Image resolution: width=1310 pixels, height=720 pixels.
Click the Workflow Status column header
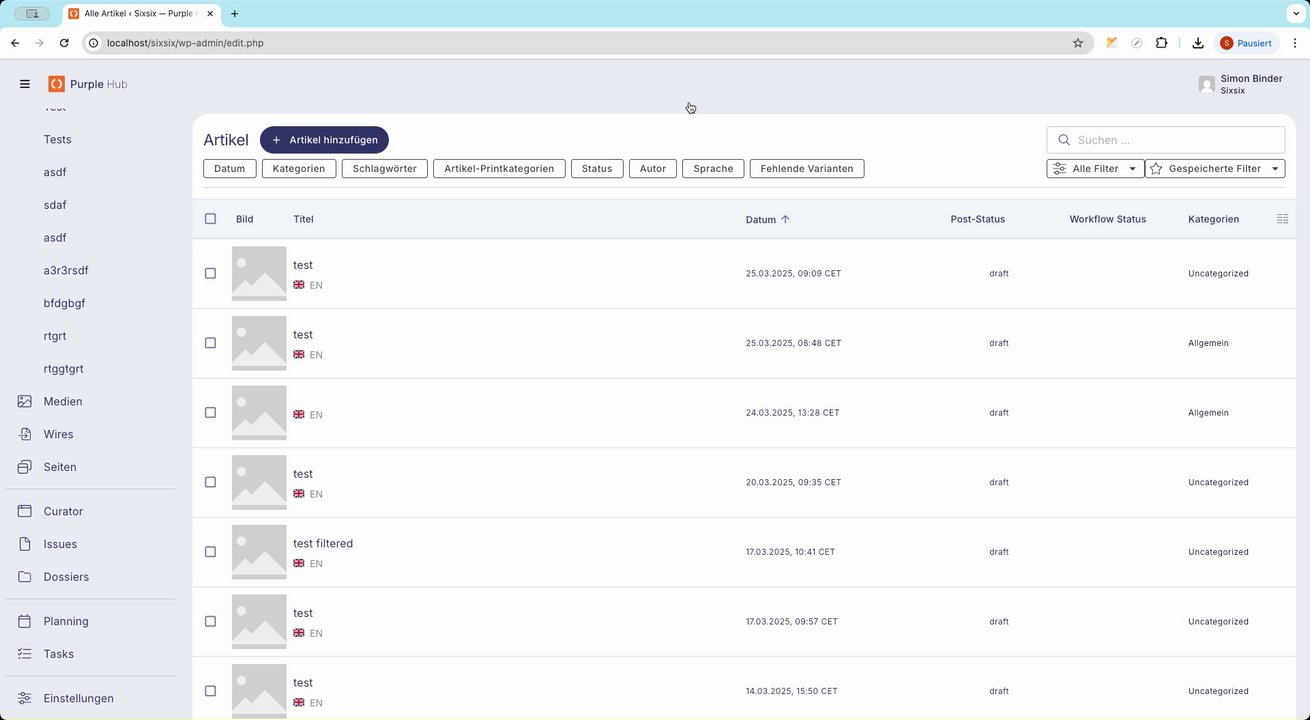1107,219
